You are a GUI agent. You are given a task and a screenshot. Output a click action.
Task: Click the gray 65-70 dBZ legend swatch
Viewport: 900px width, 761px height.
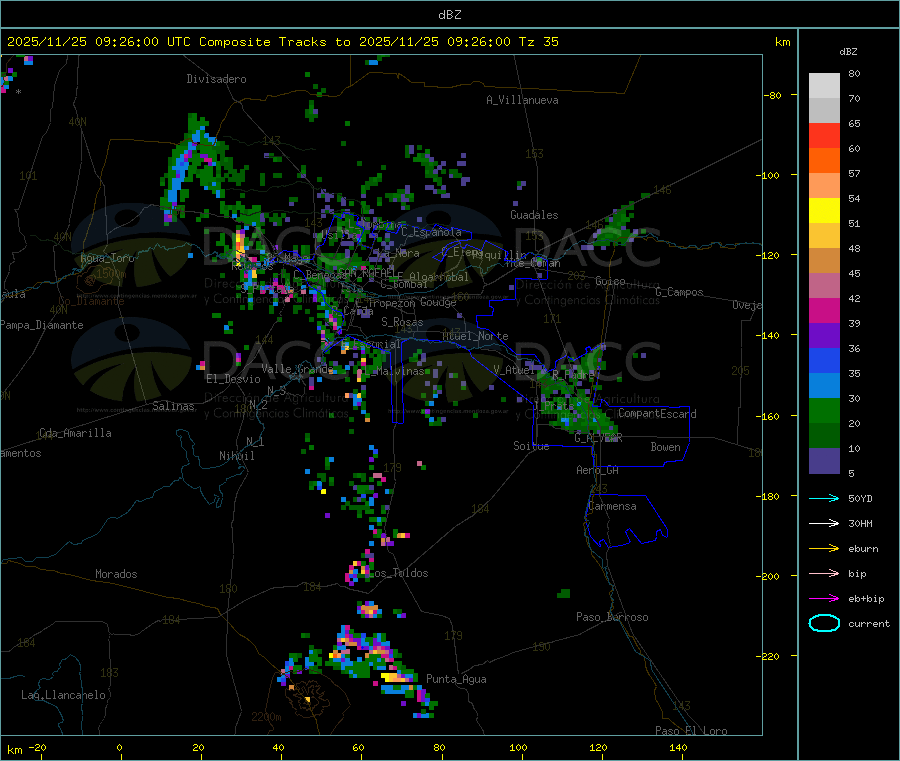(x=824, y=111)
